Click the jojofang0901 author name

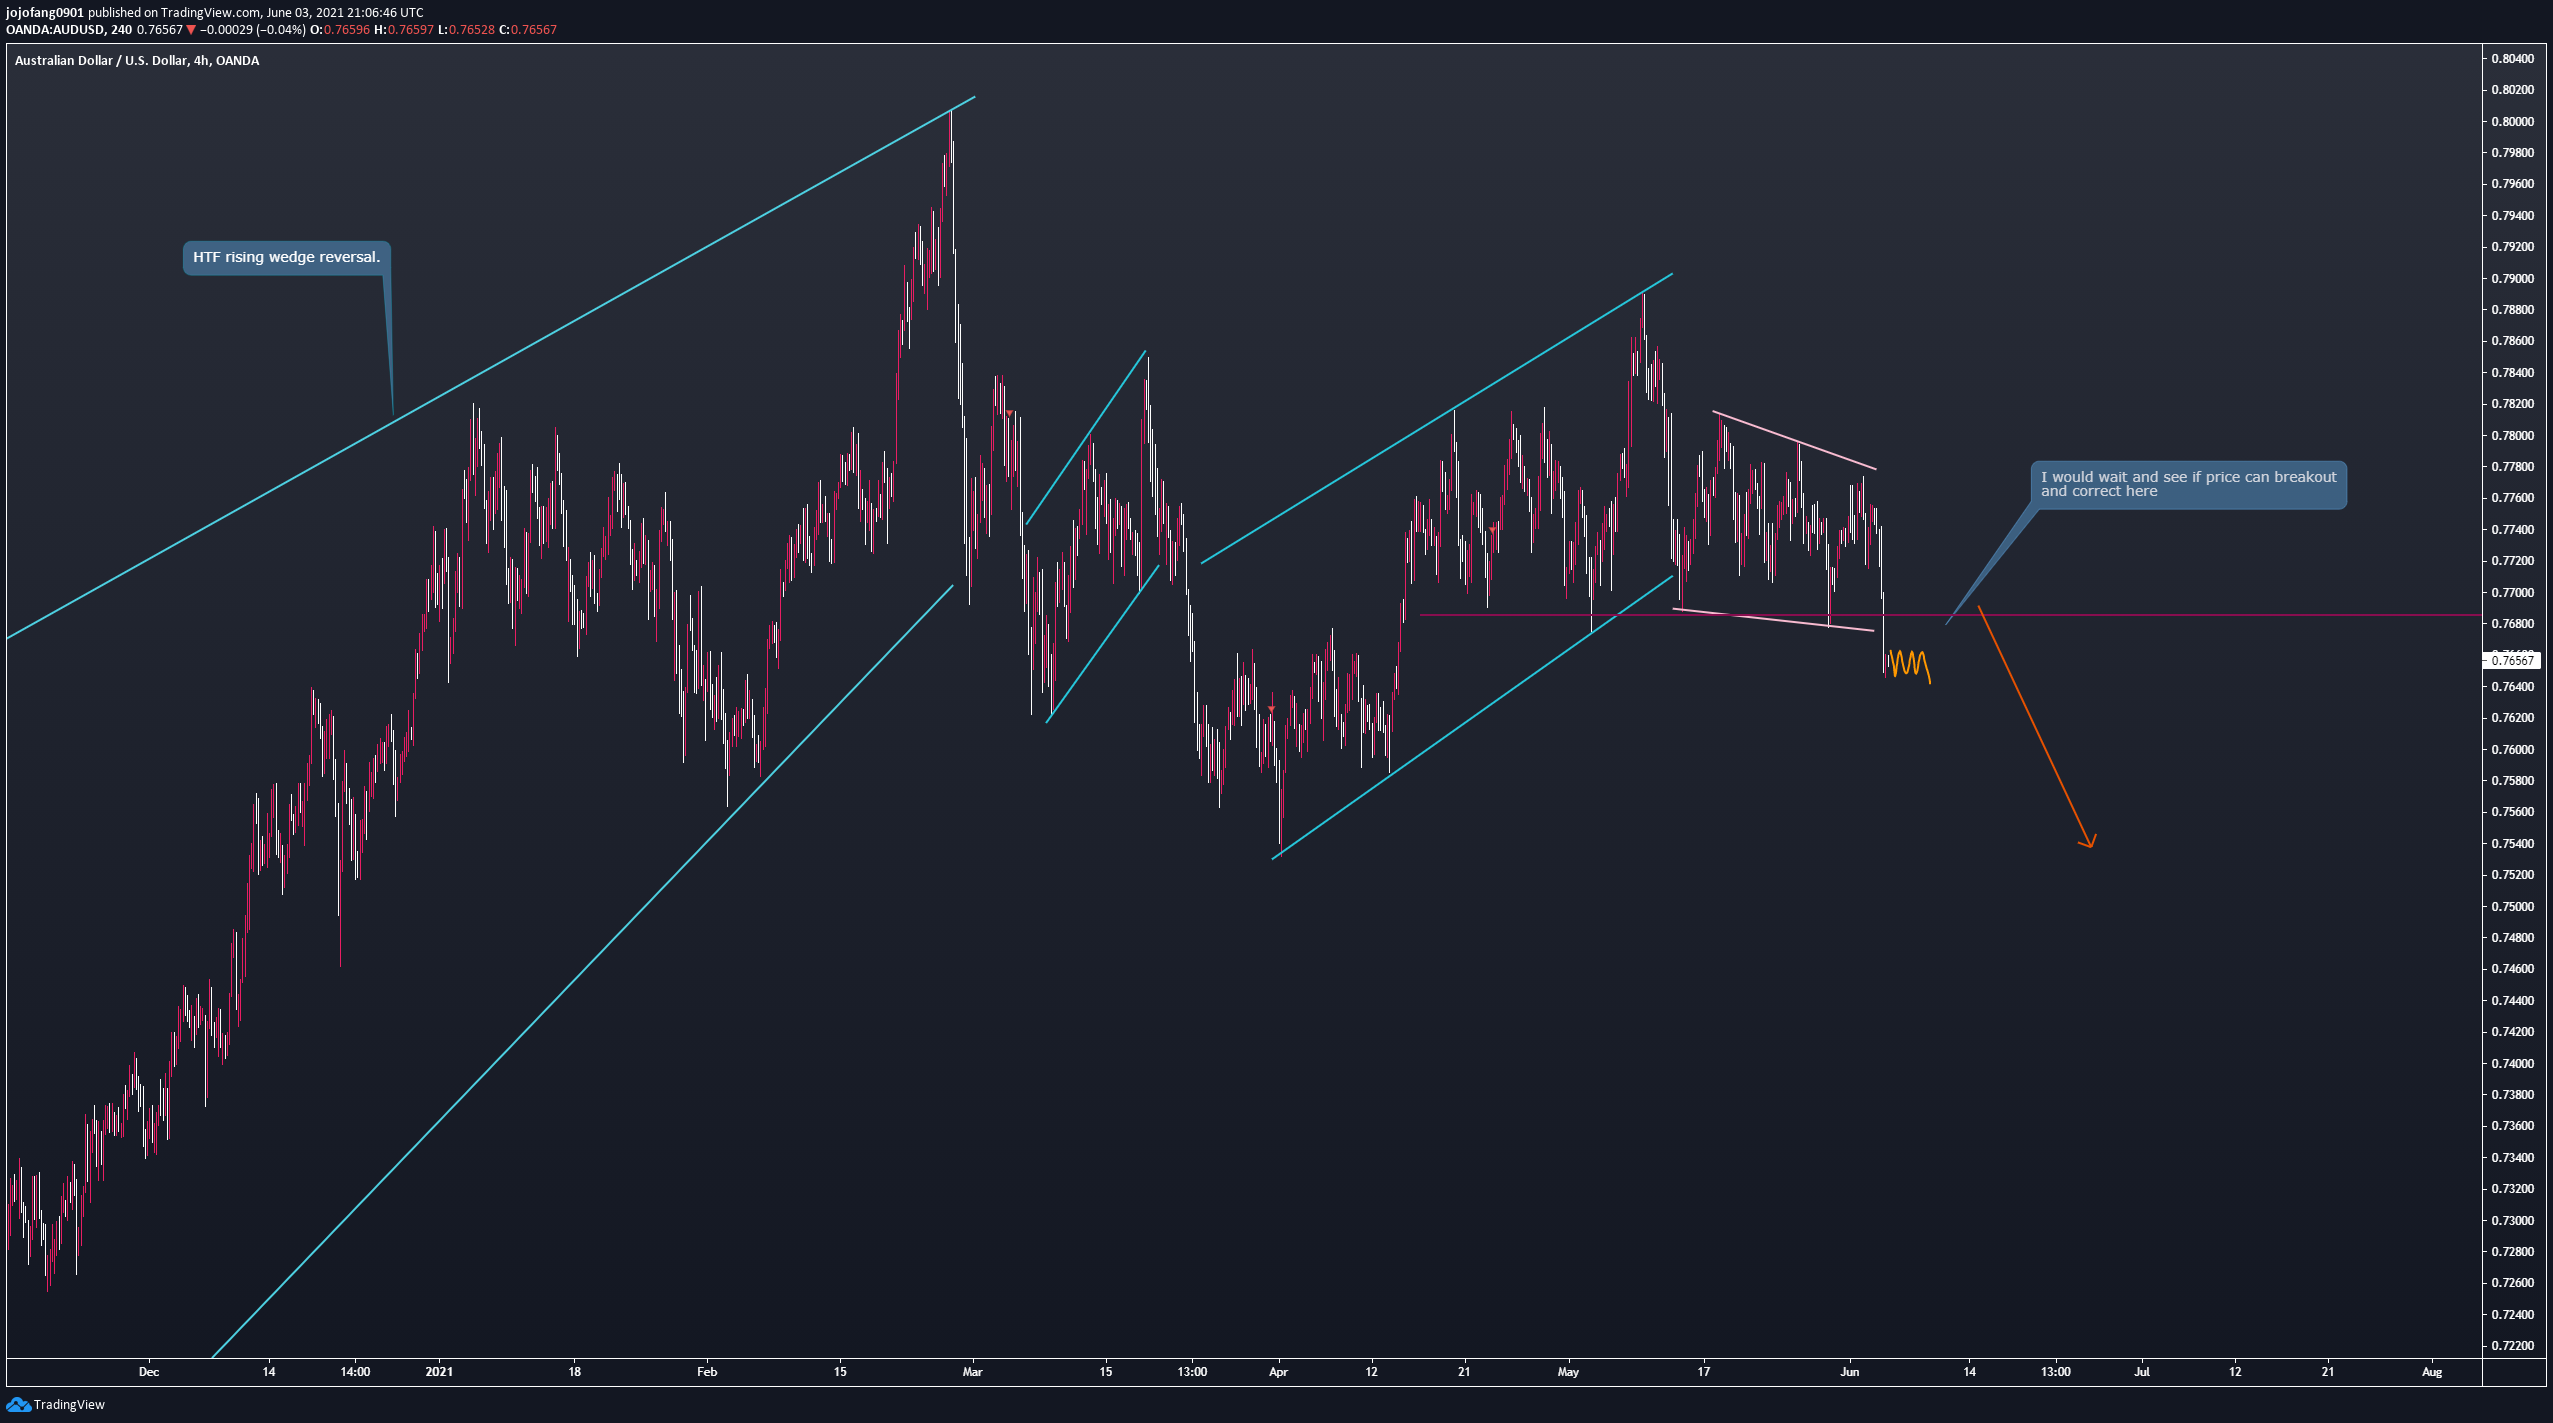[x=44, y=13]
